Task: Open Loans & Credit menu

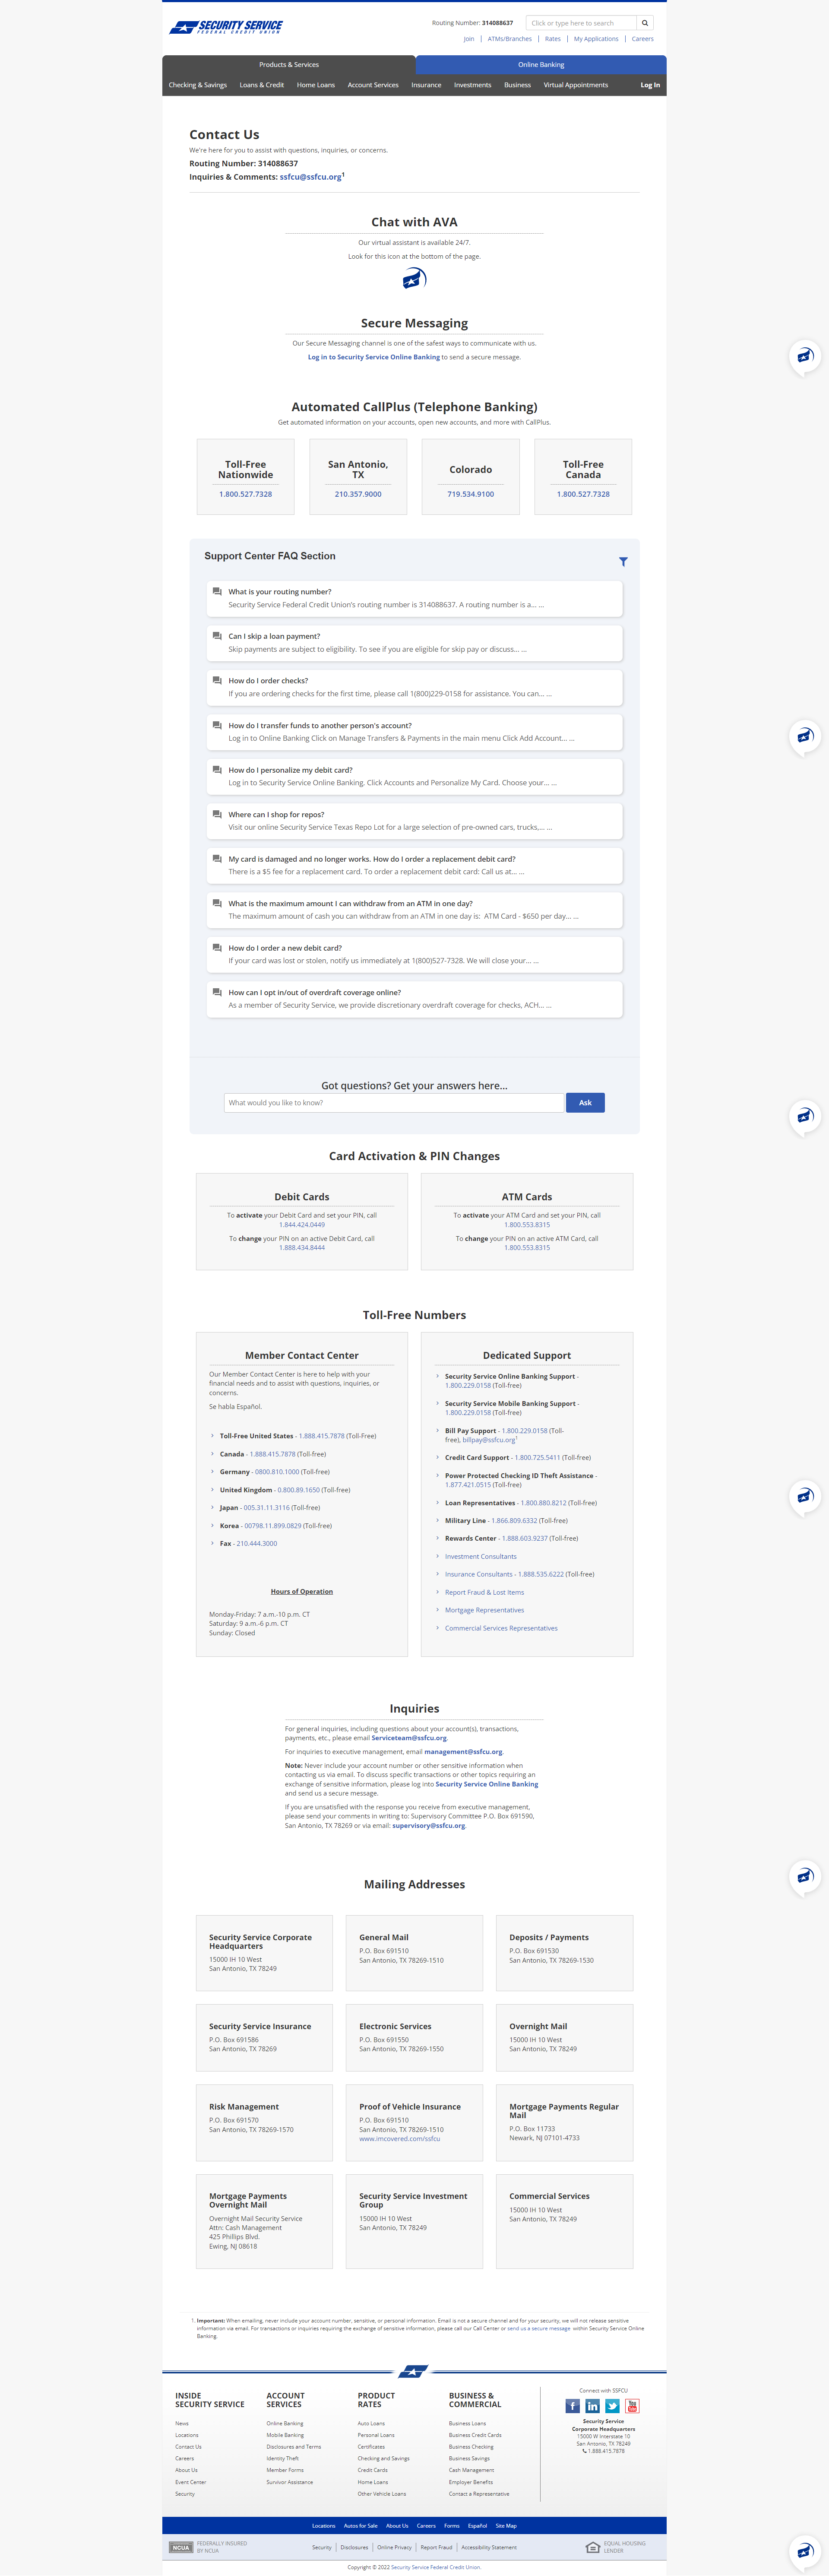Action: pos(262,85)
